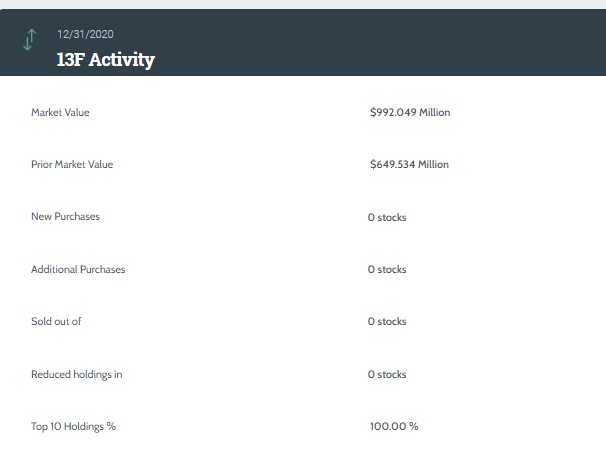Click the New Purchases stock count

(387, 217)
